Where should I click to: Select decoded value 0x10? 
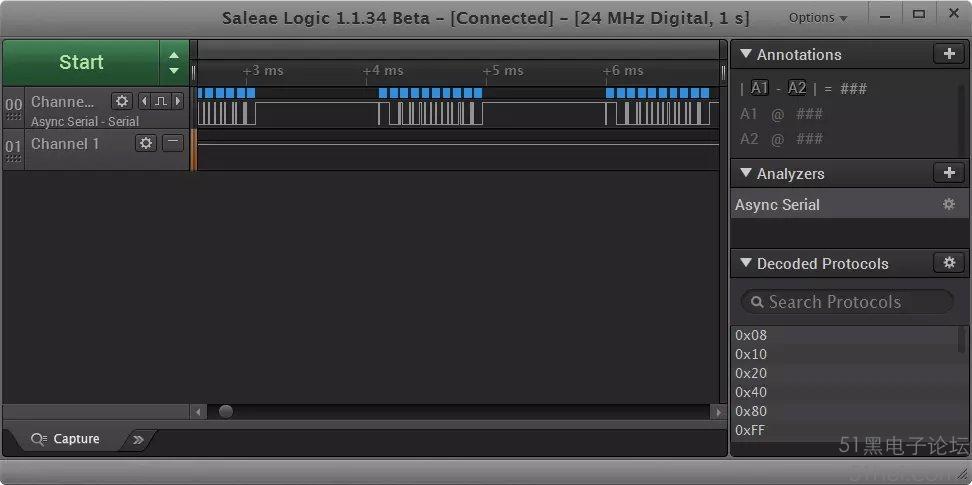tap(844, 354)
